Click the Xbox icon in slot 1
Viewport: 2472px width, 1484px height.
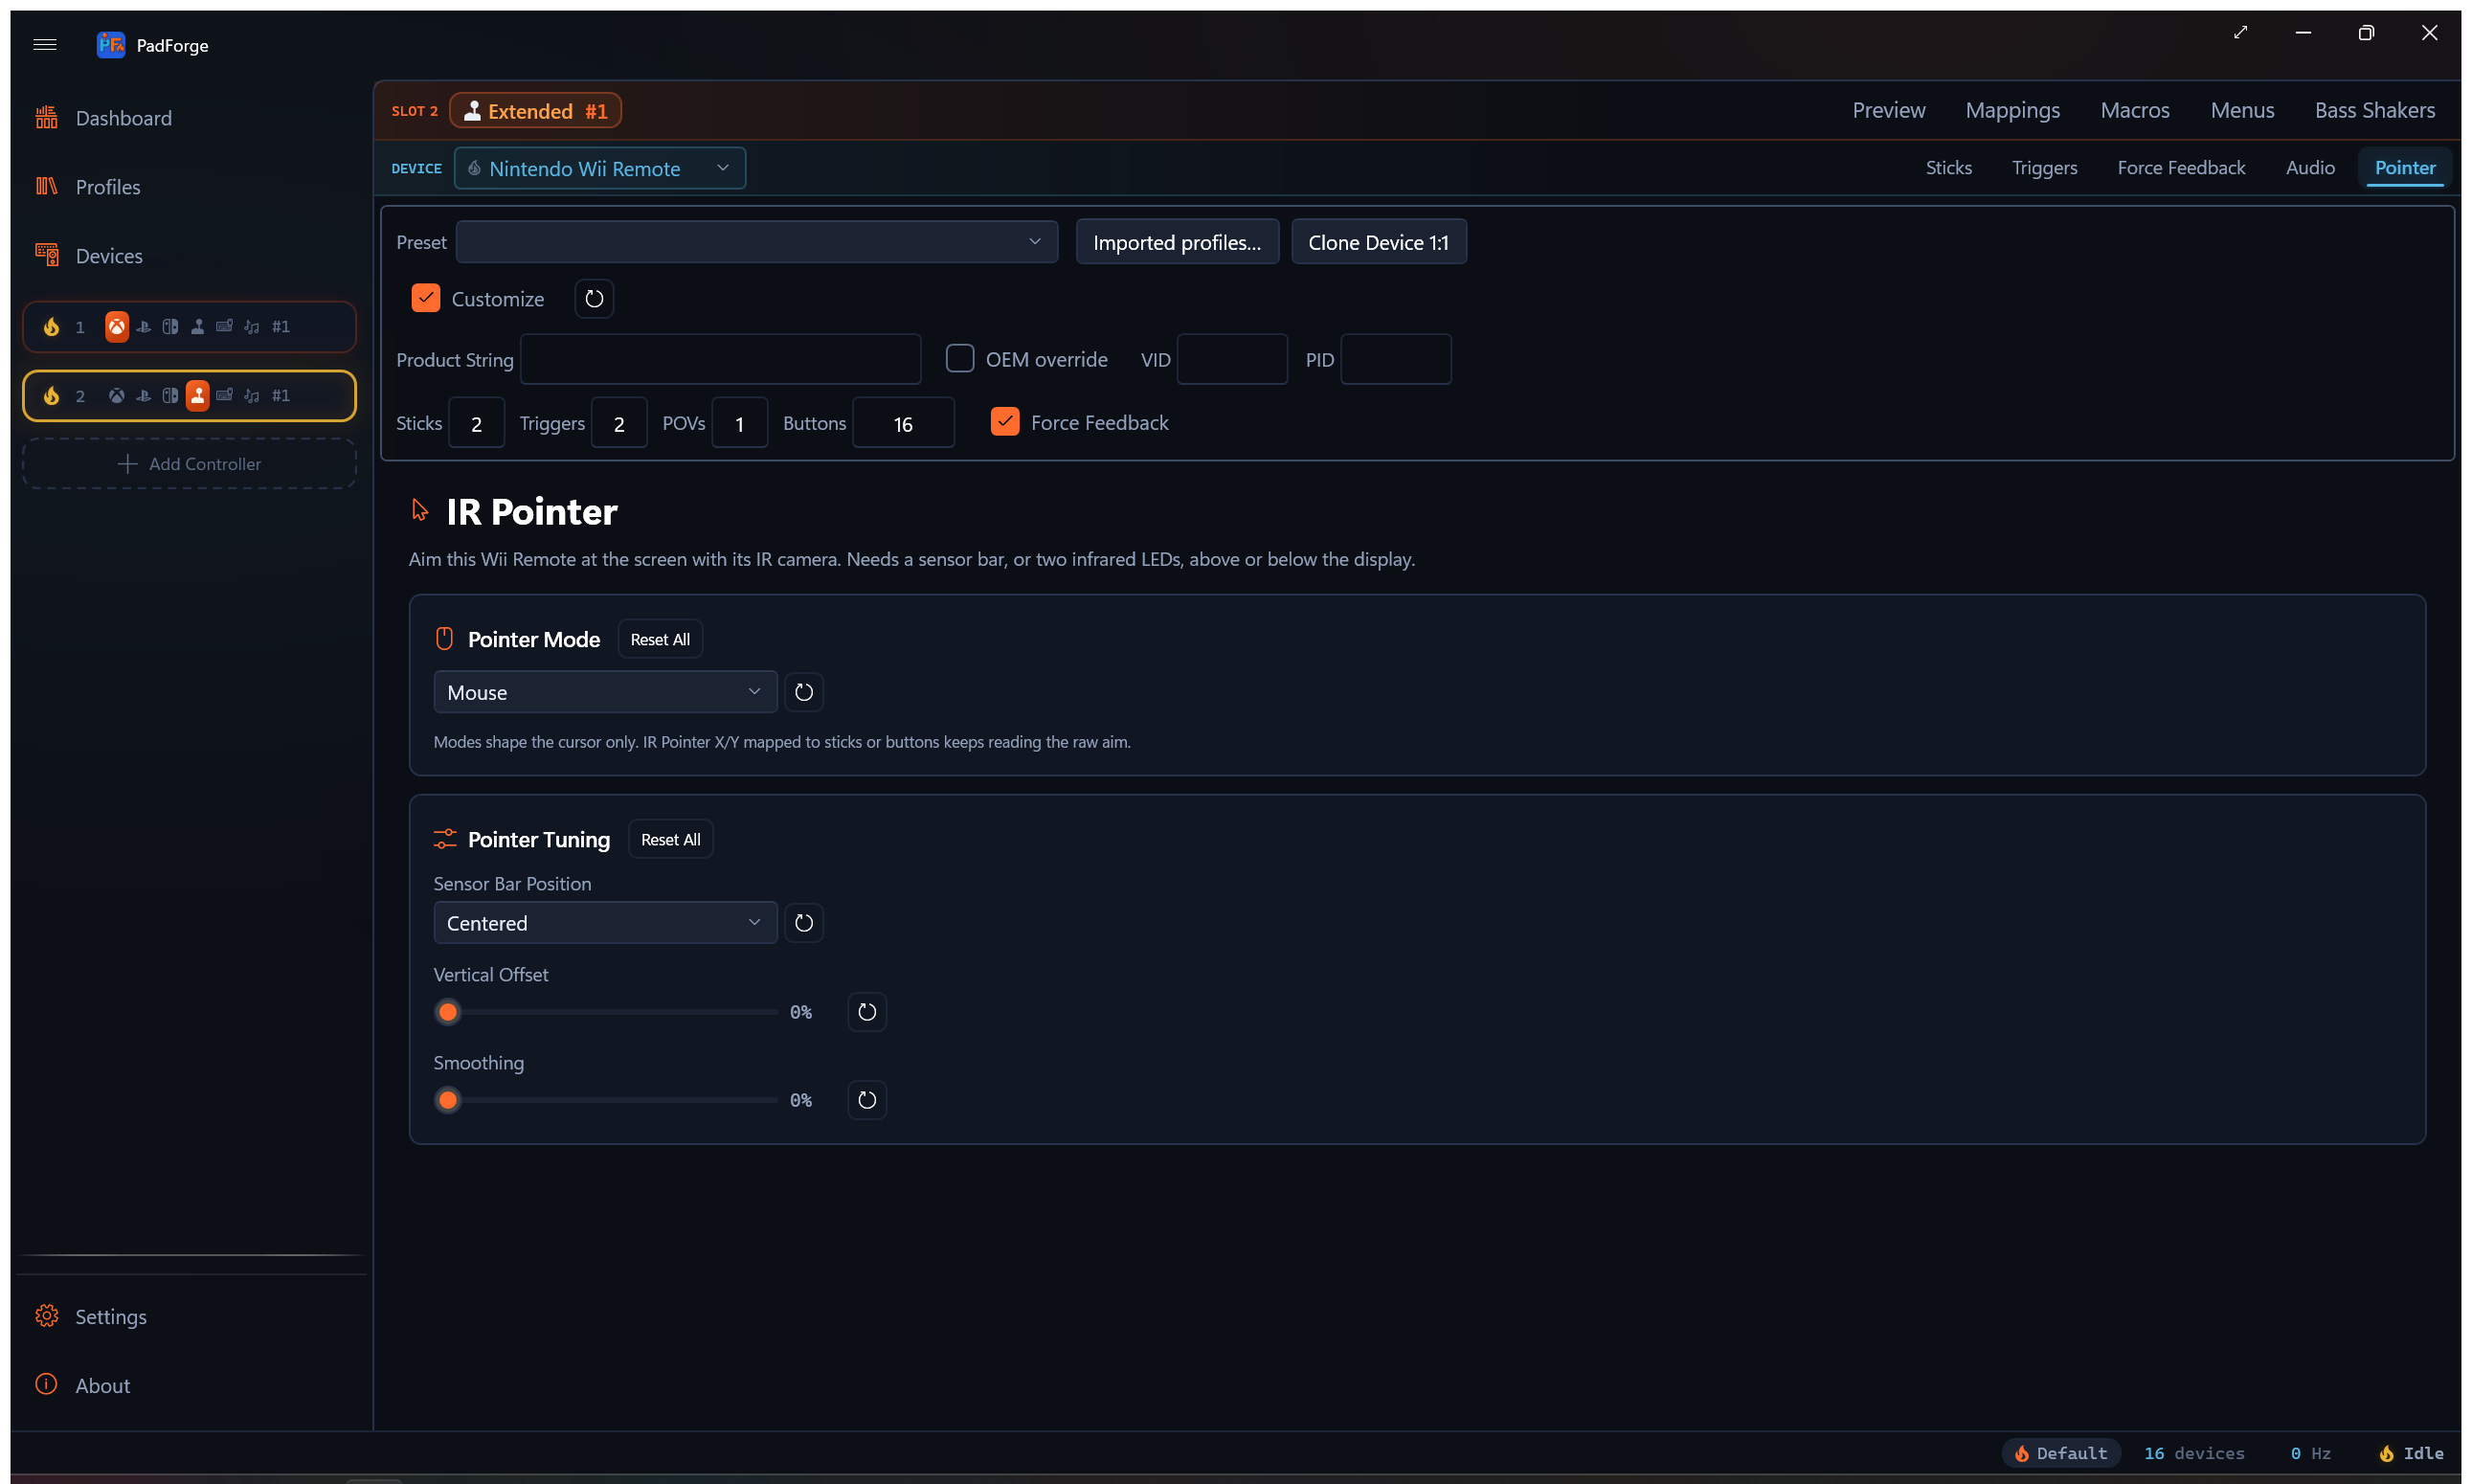coord(117,326)
